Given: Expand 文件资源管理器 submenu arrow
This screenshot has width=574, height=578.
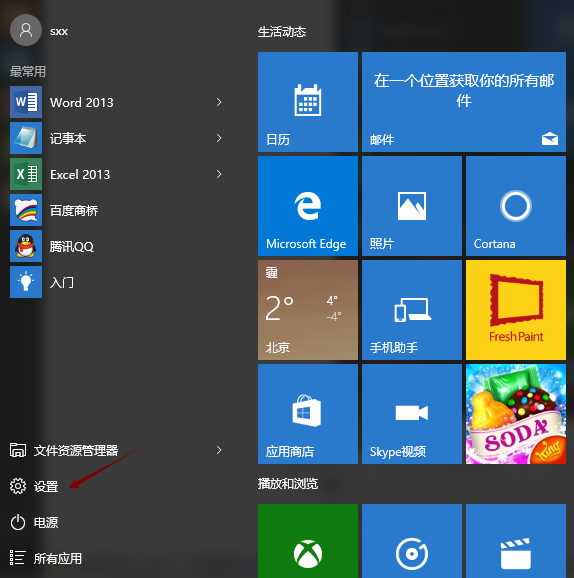Looking at the screenshot, I should coord(219,450).
